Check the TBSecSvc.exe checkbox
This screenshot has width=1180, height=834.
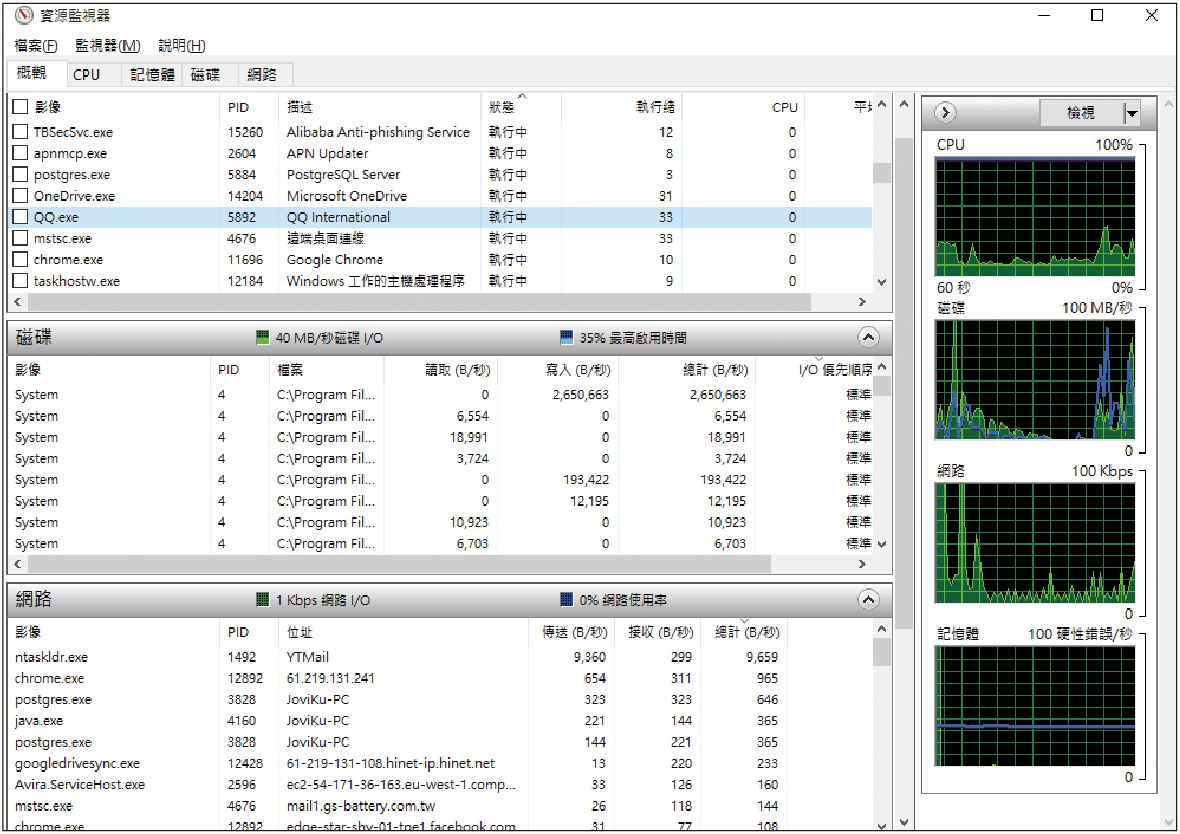coord(20,132)
